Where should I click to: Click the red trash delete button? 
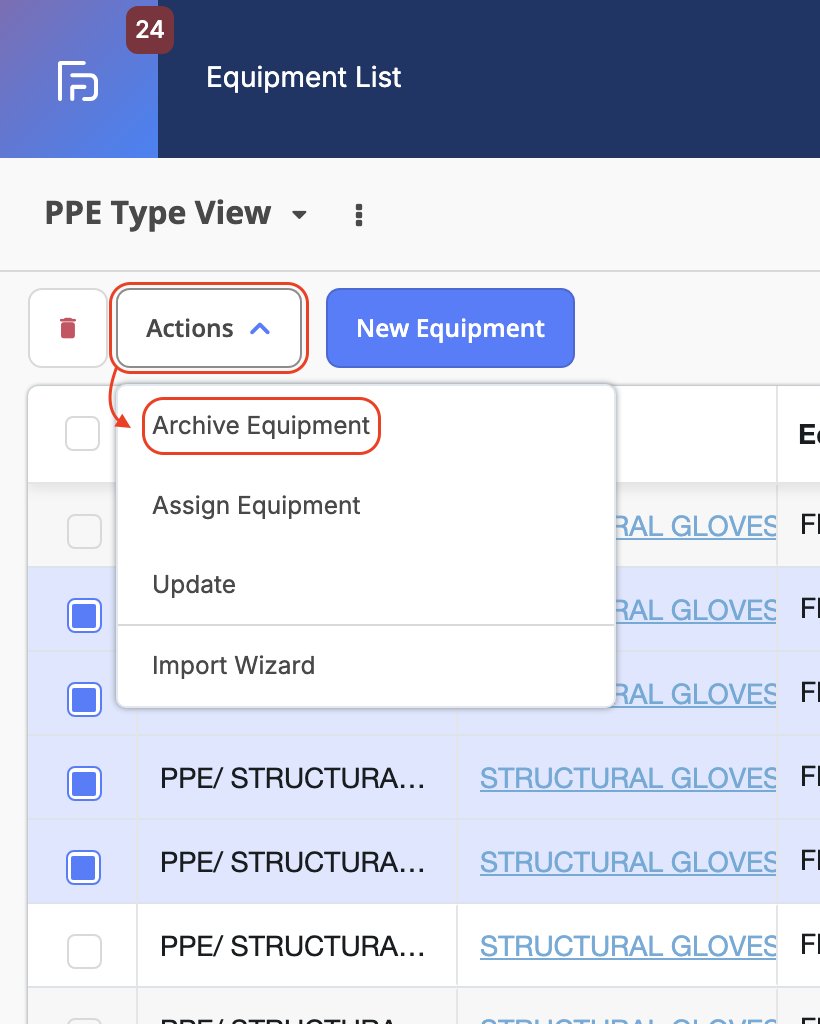tap(68, 328)
